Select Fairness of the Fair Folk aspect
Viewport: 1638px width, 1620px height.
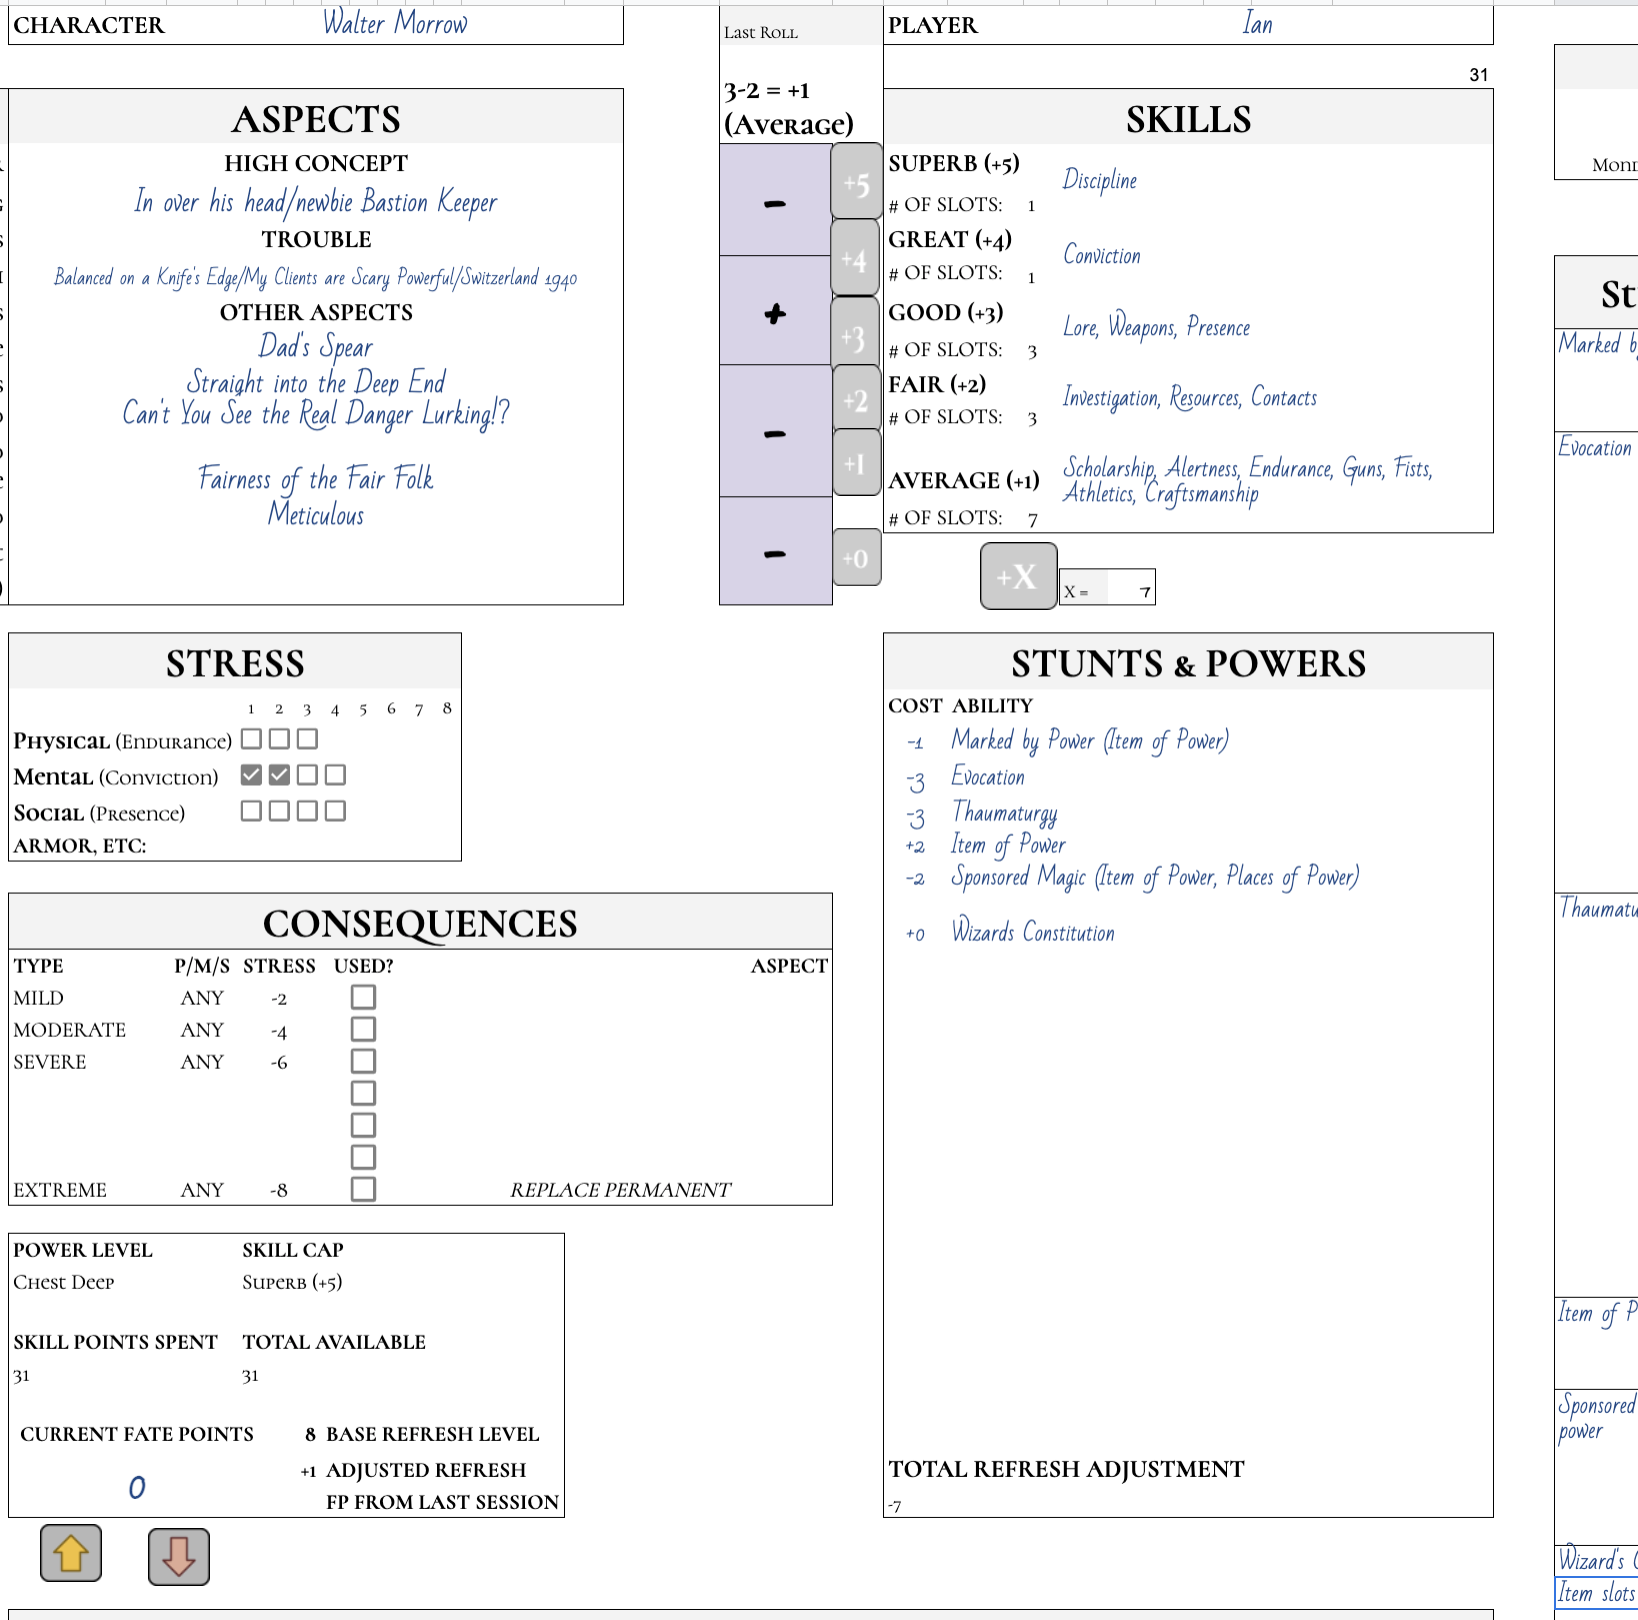[x=316, y=479]
